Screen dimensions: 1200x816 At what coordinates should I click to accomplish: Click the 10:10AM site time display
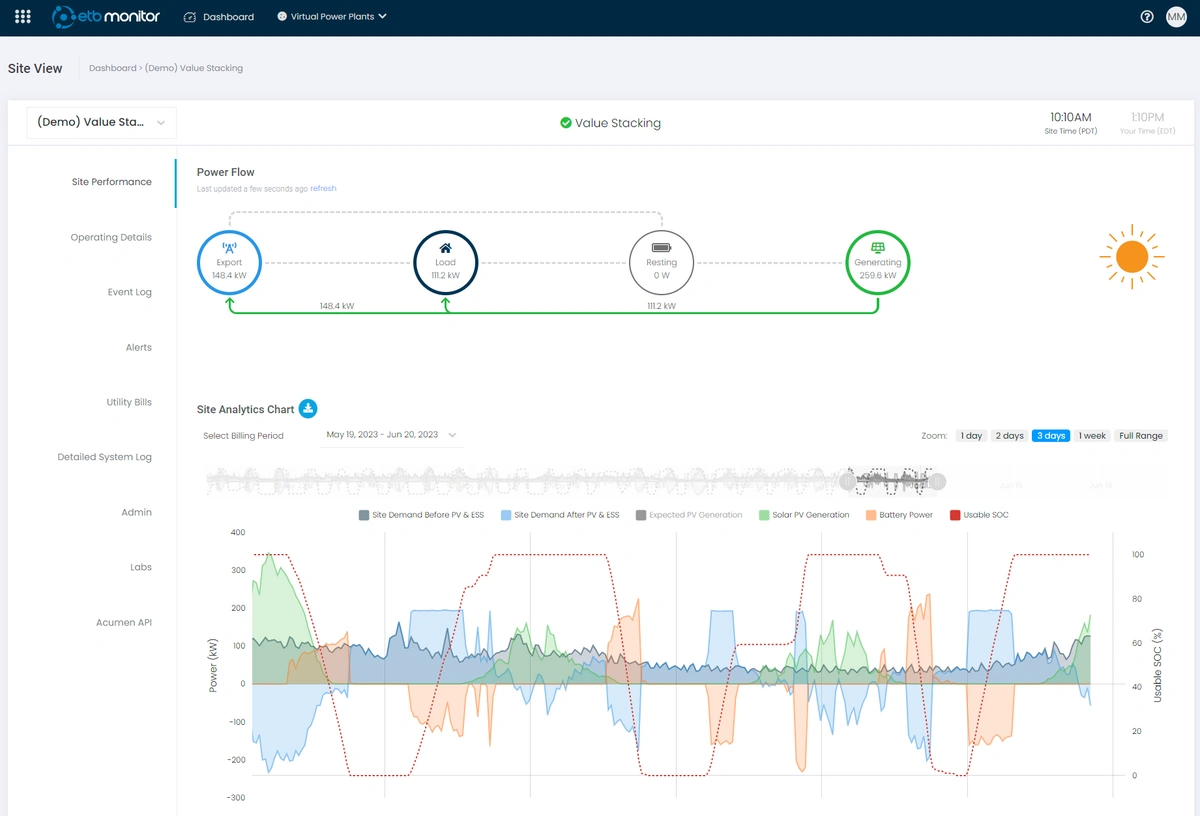coord(1071,117)
